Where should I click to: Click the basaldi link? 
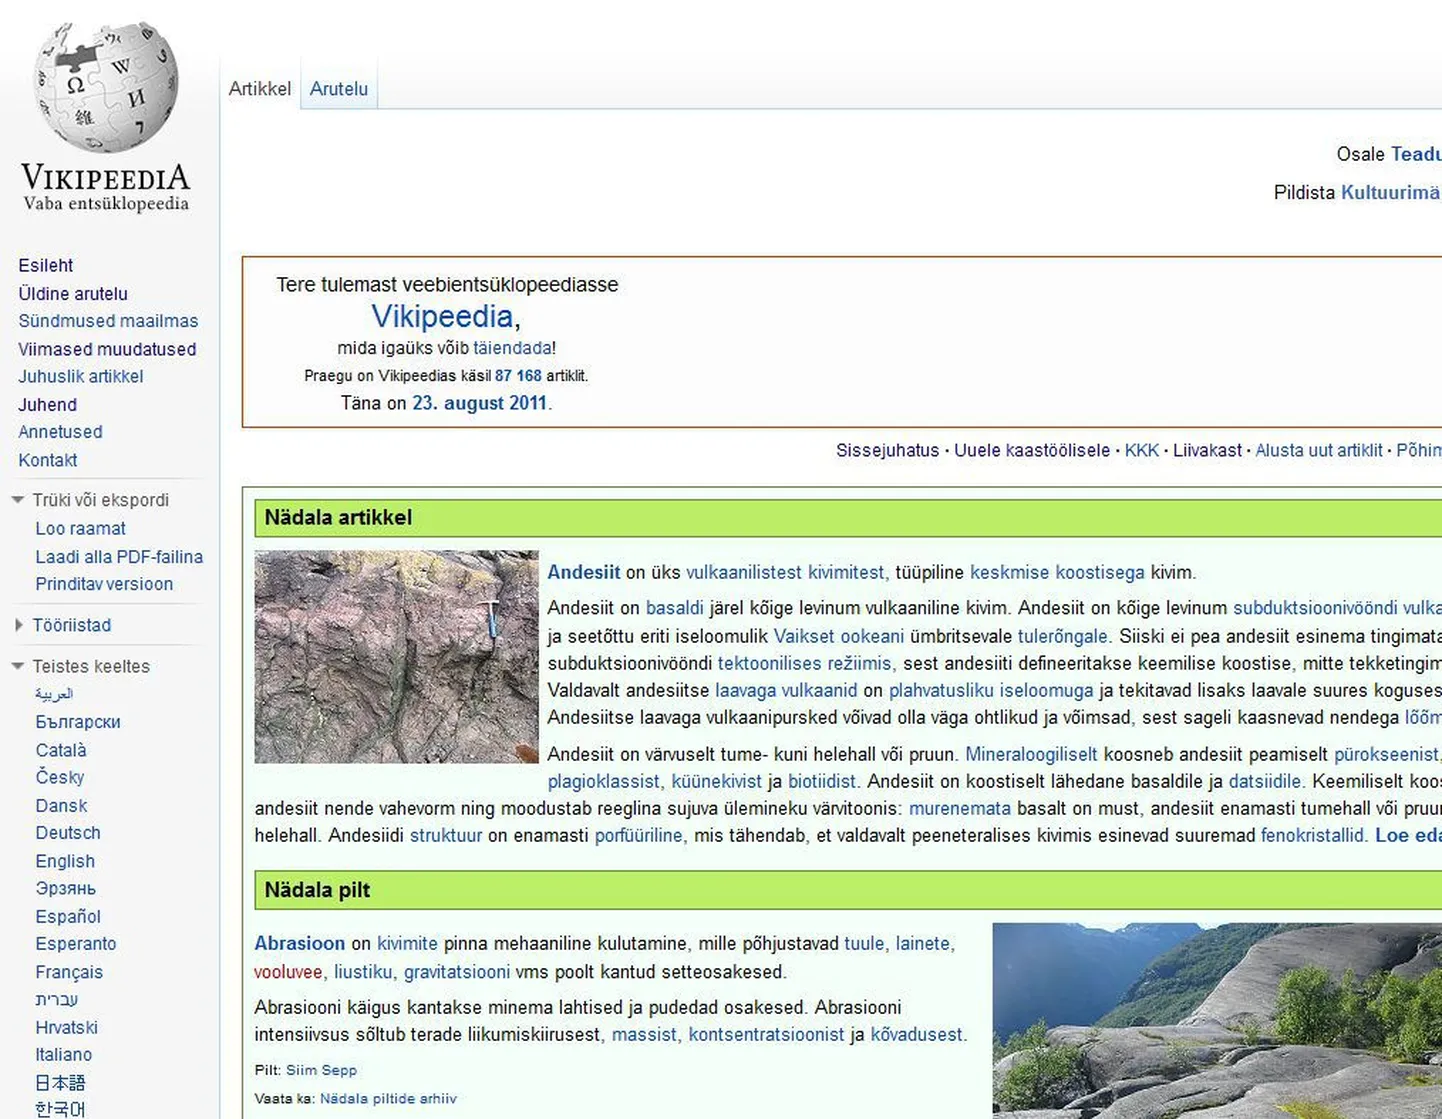pos(675,608)
